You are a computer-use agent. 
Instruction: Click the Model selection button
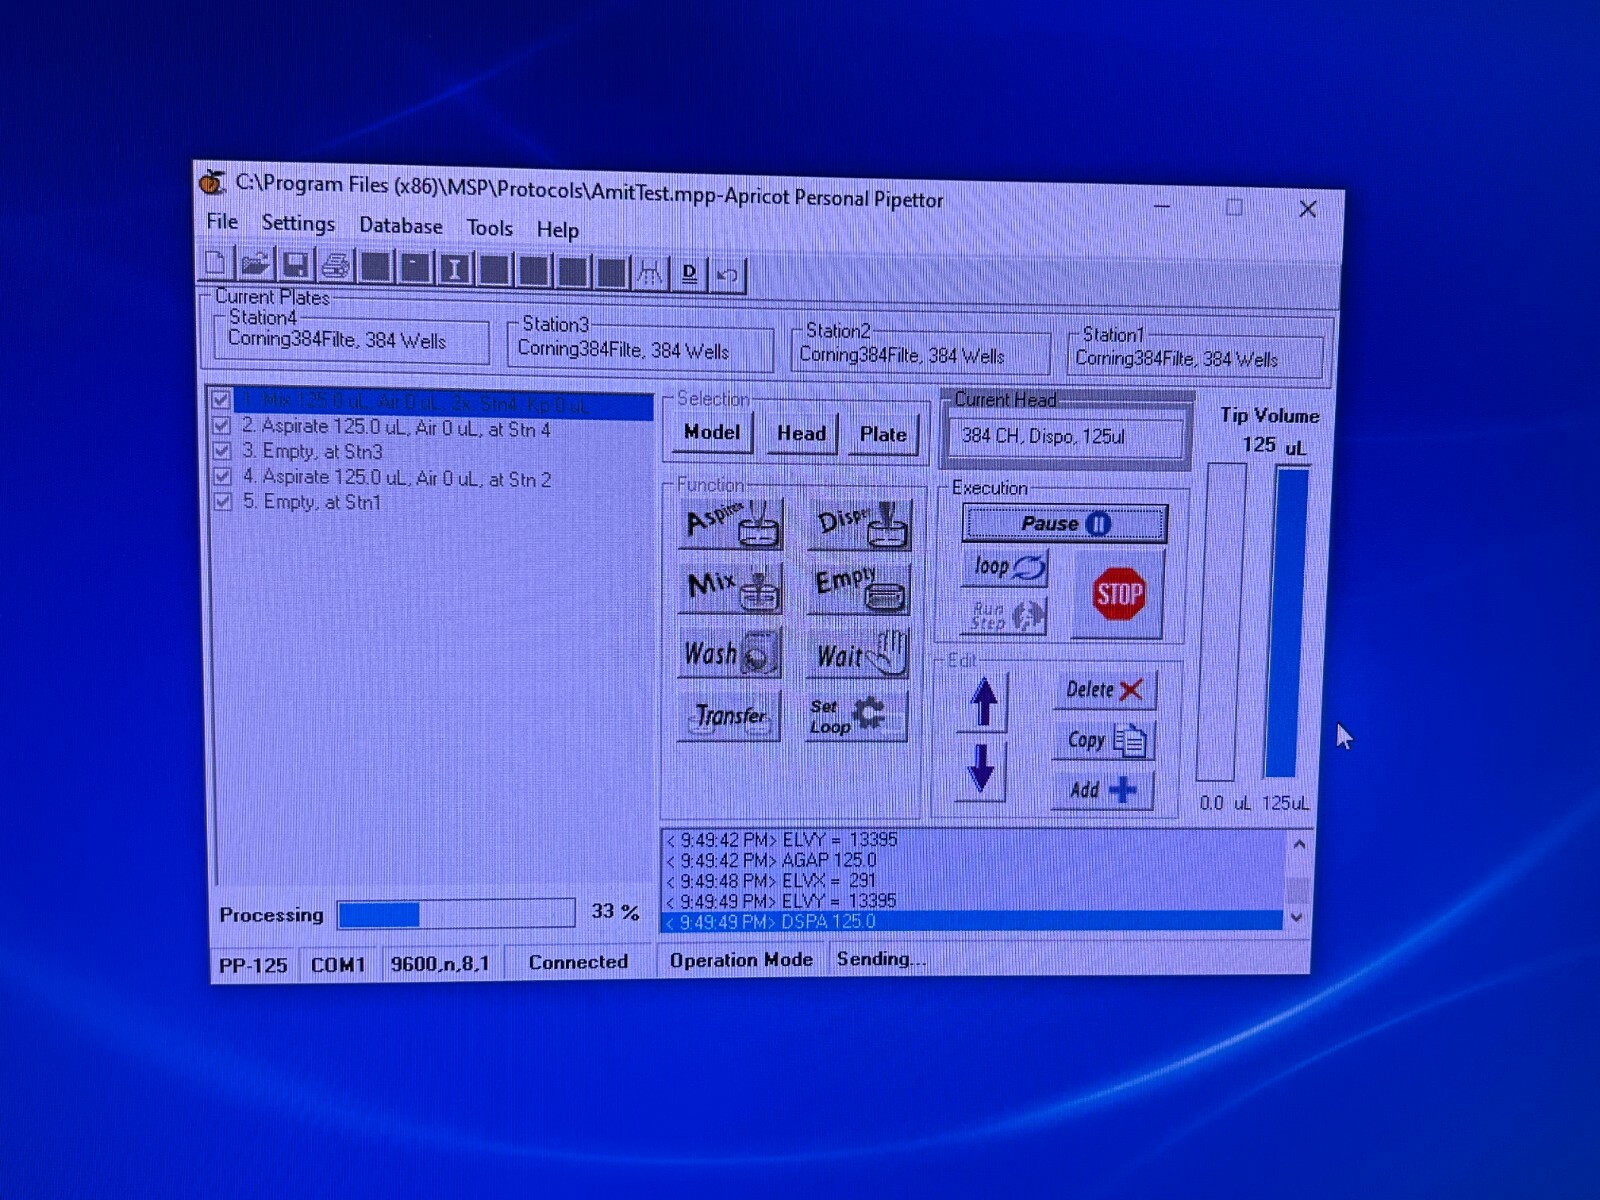pos(712,433)
